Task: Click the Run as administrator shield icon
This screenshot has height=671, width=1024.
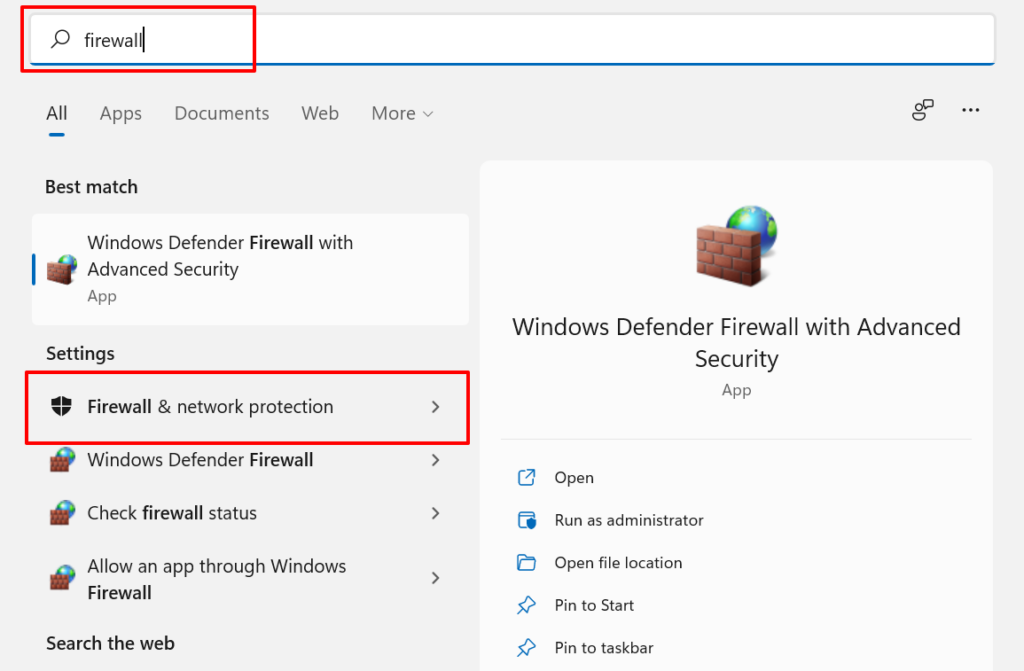Action: click(x=527, y=520)
